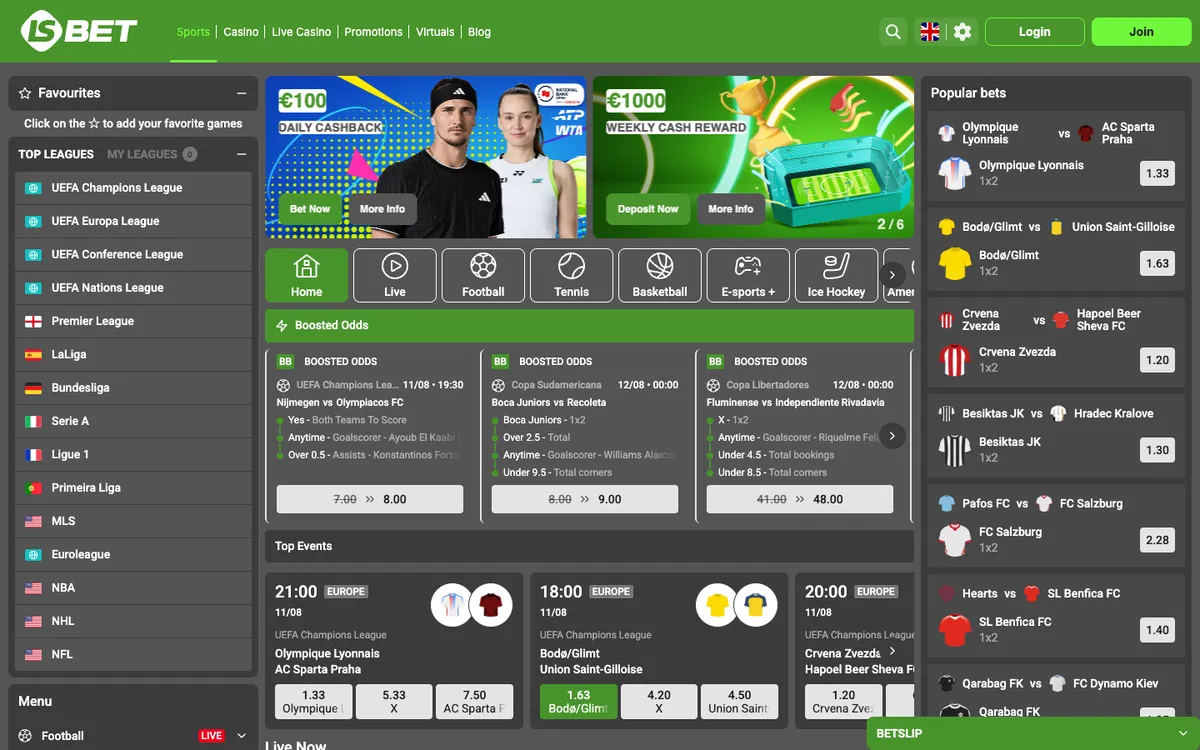The image size is (1200, 750).
Task: Show next boosted odds with arrow
Action: (x=892, y=436)
